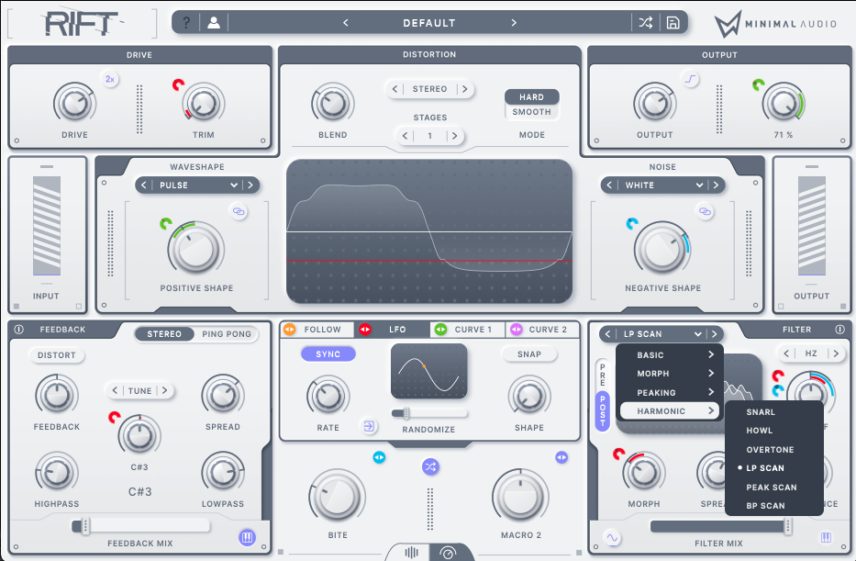Screen dimensions: 856x561
Task: Click red modulation icon above Morph knob
Action: click(619, 453)
